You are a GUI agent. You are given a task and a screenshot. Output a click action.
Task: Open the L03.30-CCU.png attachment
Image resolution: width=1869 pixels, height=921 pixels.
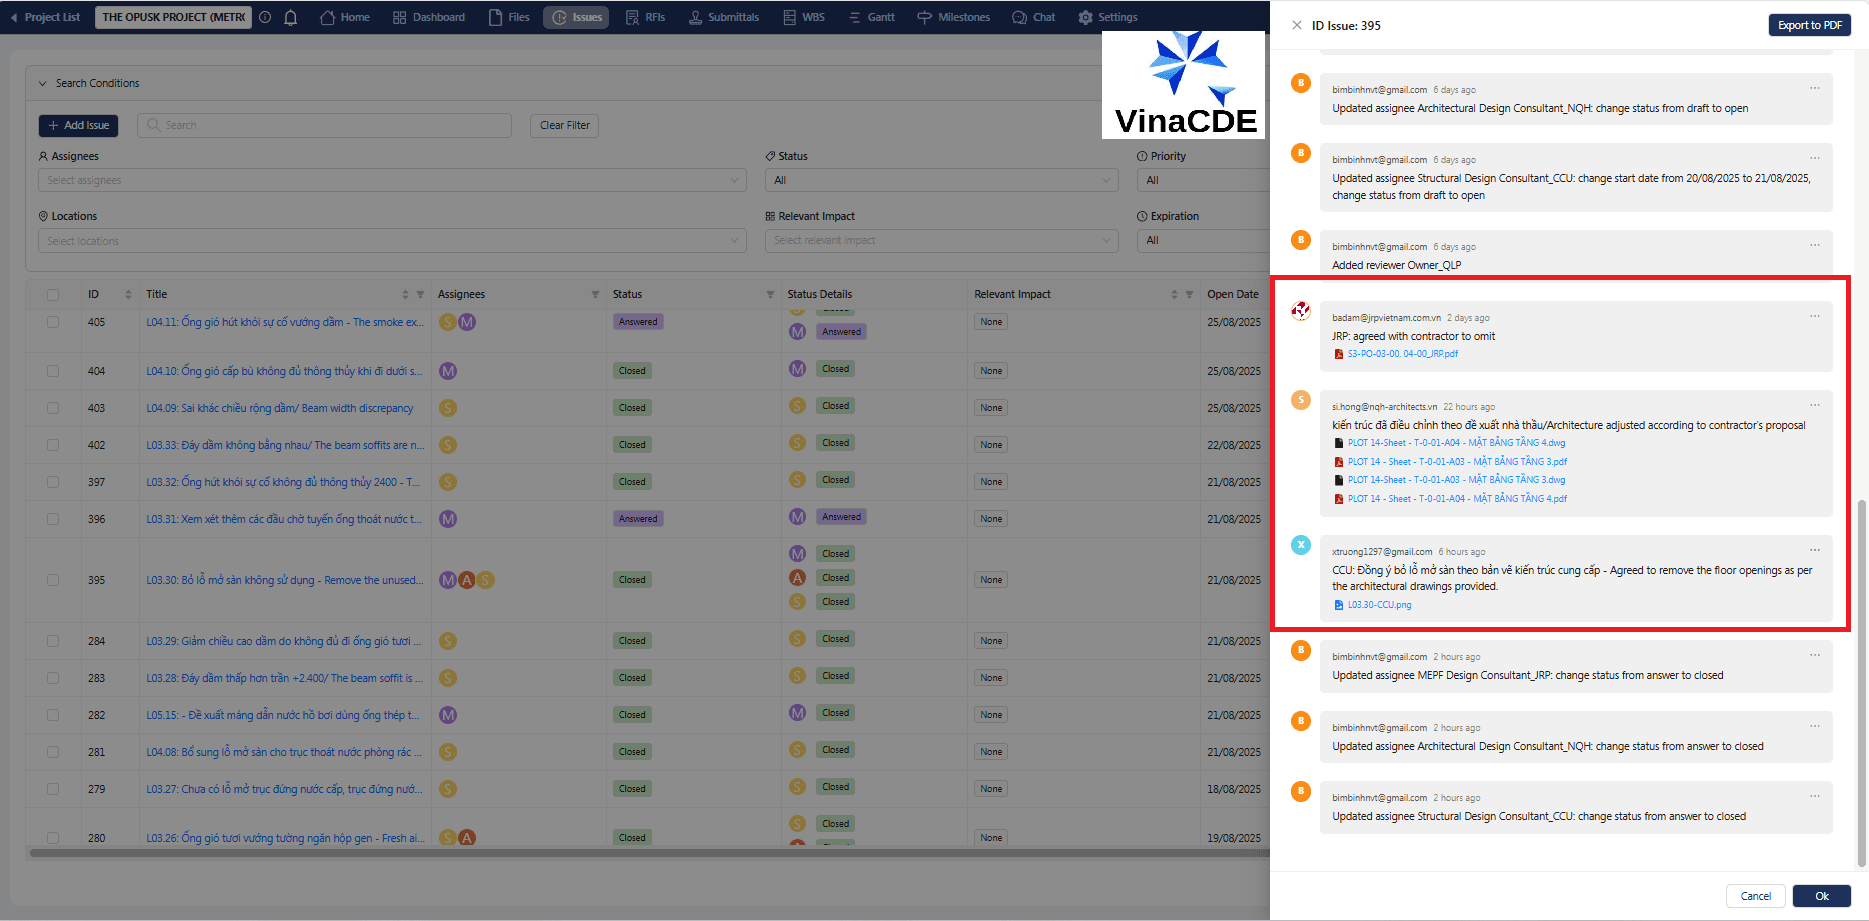[1379, 605]
